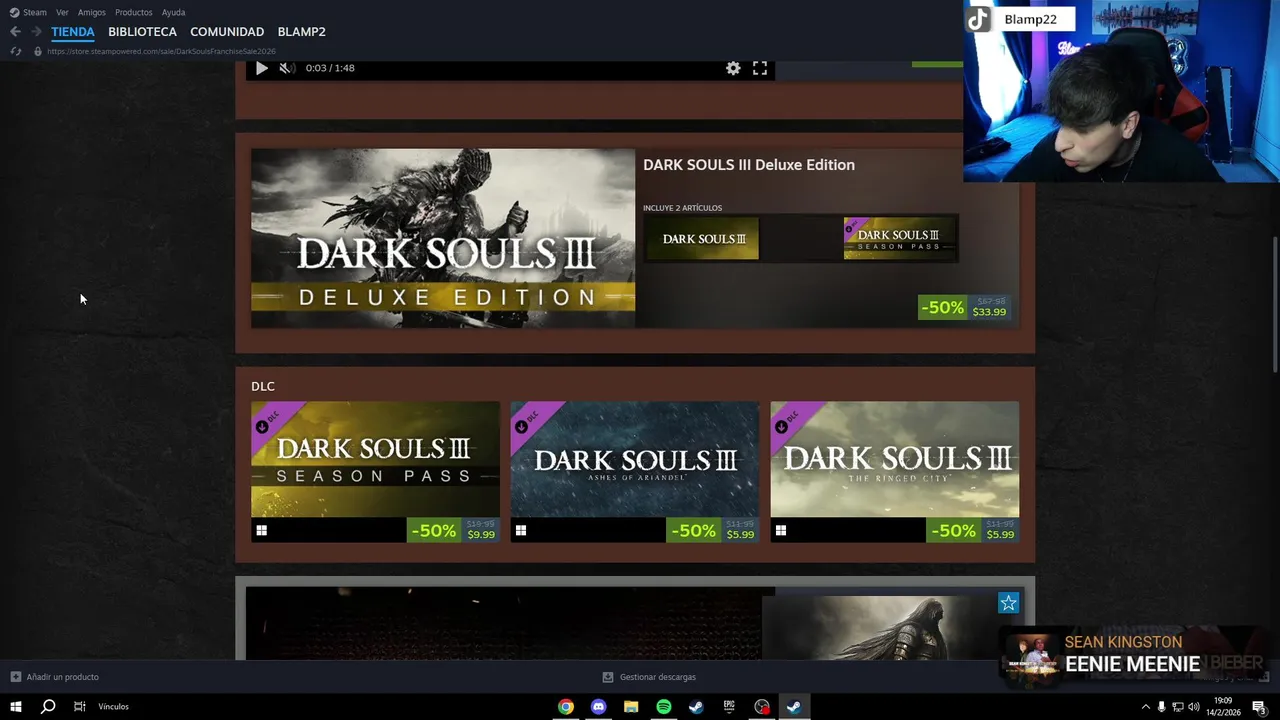Screen dimensions: 1280x720
Task: Switch to the BIBLIOTECA tab
Action: coord(142,32)
